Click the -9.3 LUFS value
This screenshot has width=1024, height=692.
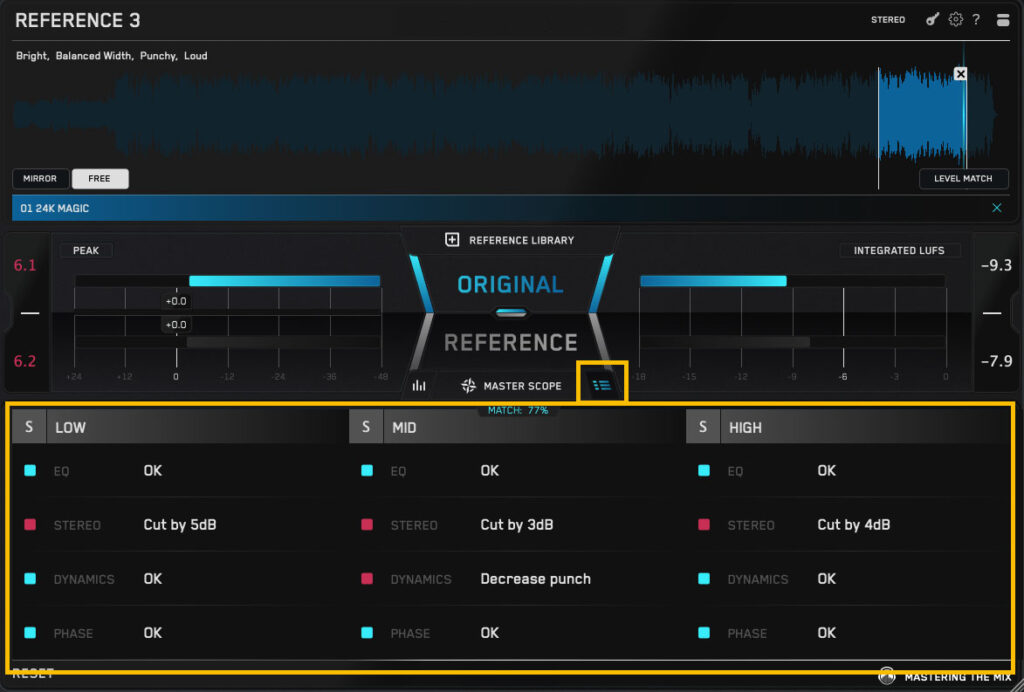pos(996,265)
